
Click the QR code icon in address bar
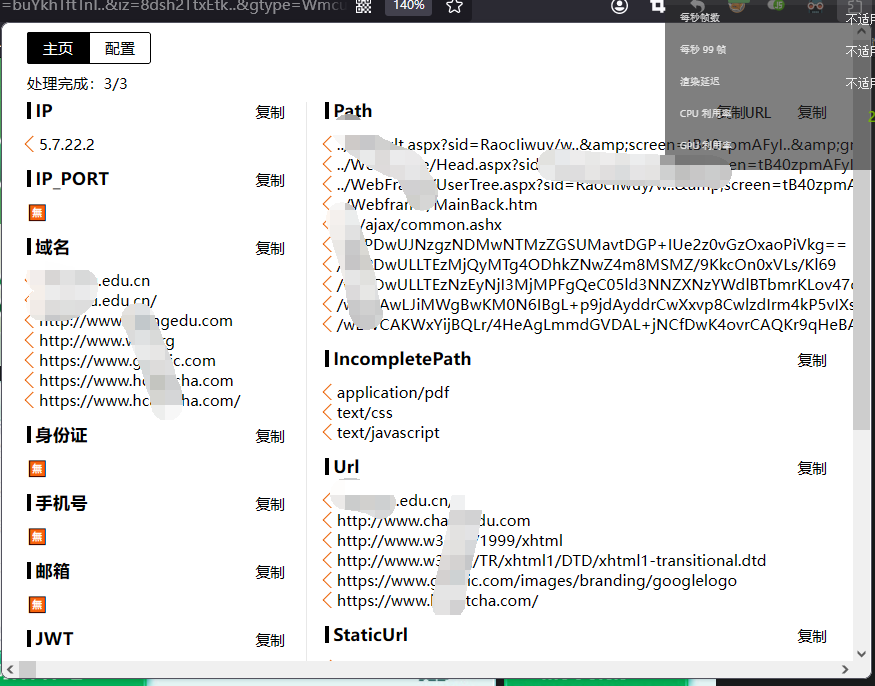coord(364,6)
